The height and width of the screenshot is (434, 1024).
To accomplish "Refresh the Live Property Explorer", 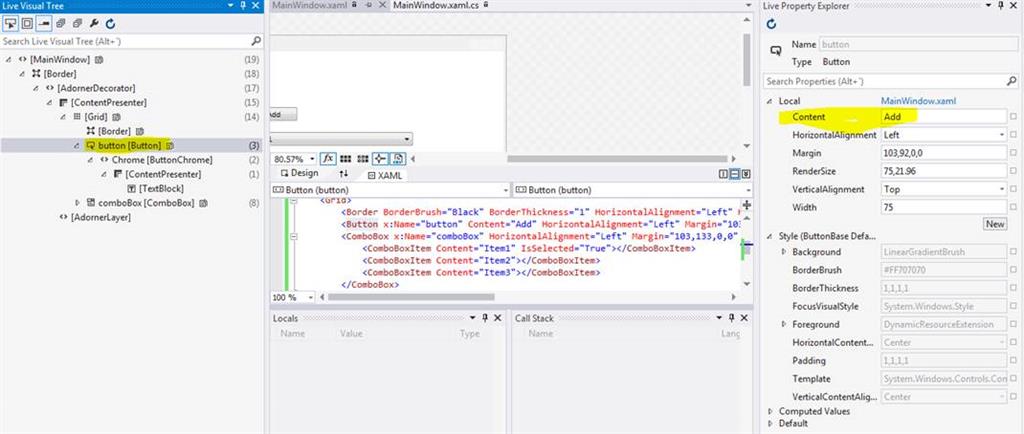I will coord(771,24).
